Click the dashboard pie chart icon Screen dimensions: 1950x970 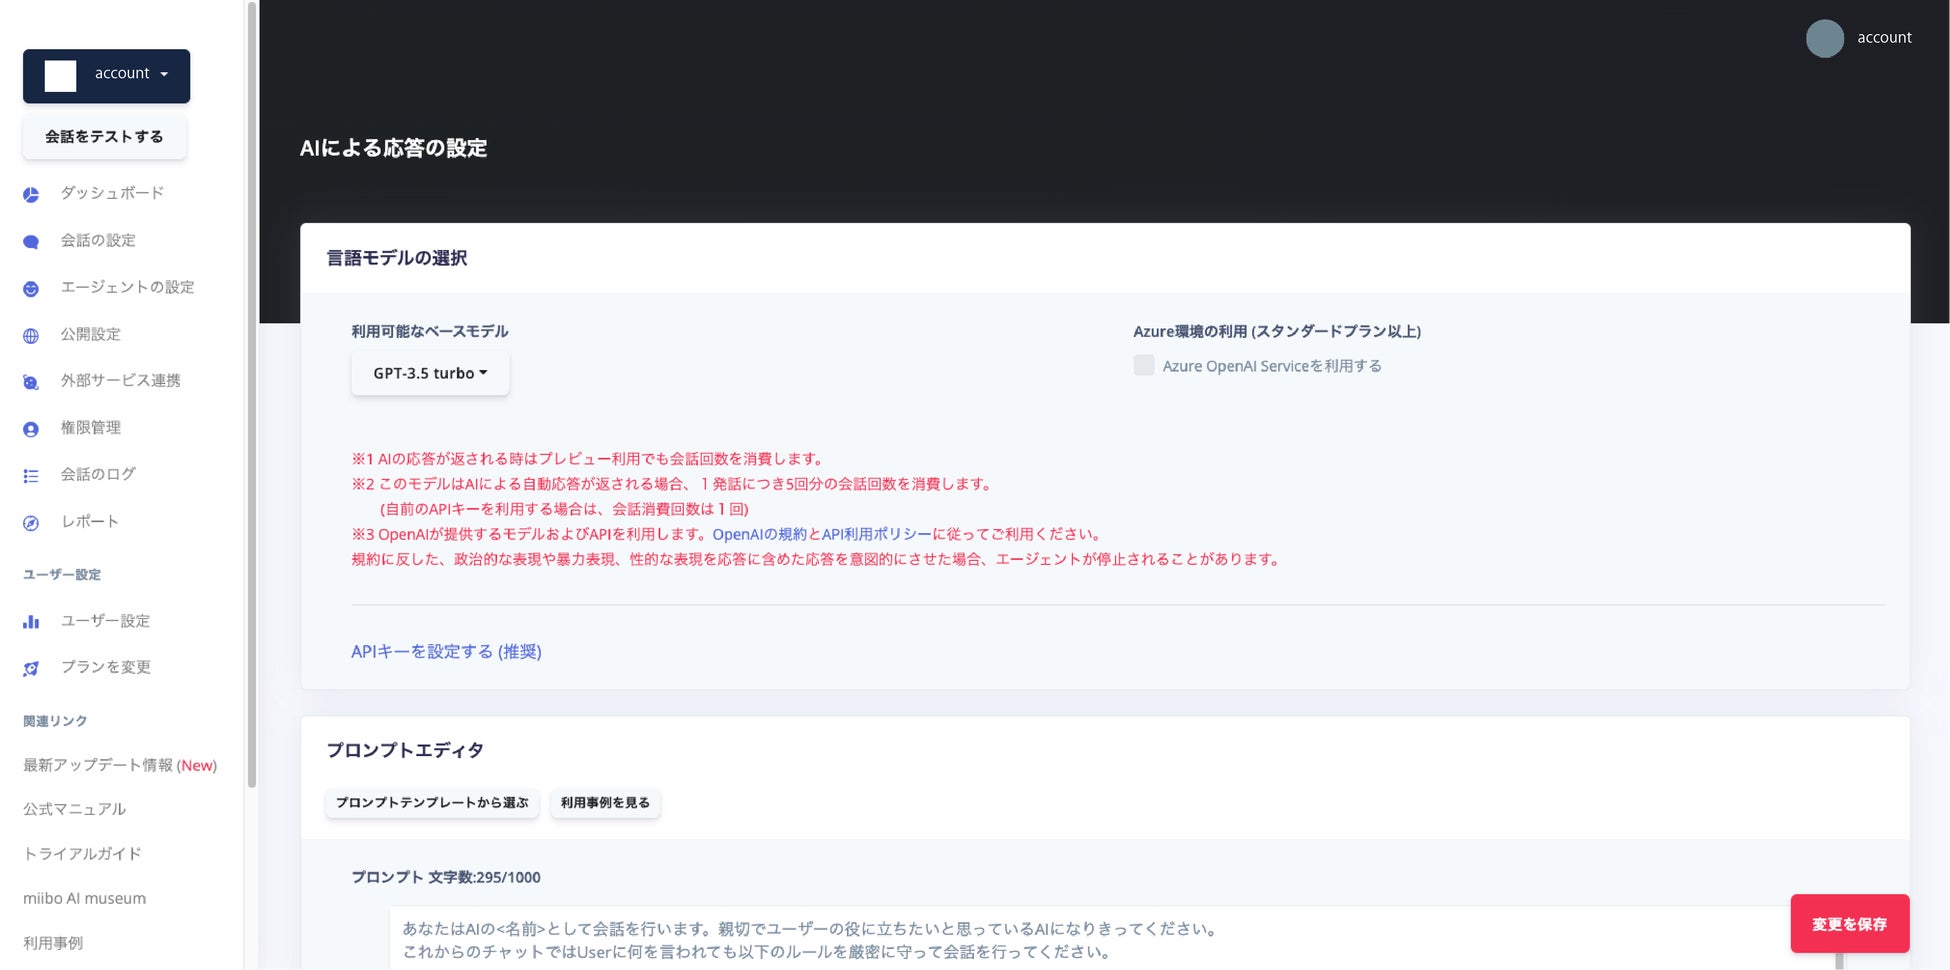(x=31, y=195)
